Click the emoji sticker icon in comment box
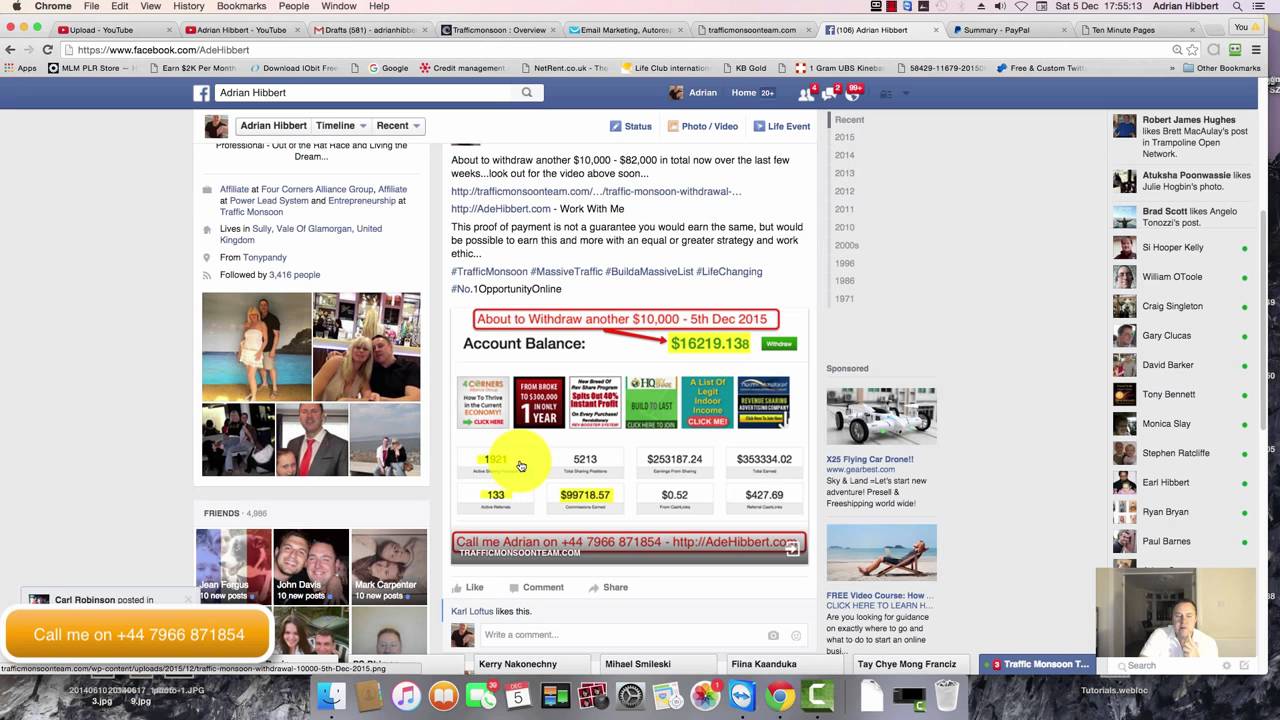 [x=796, y=635]
